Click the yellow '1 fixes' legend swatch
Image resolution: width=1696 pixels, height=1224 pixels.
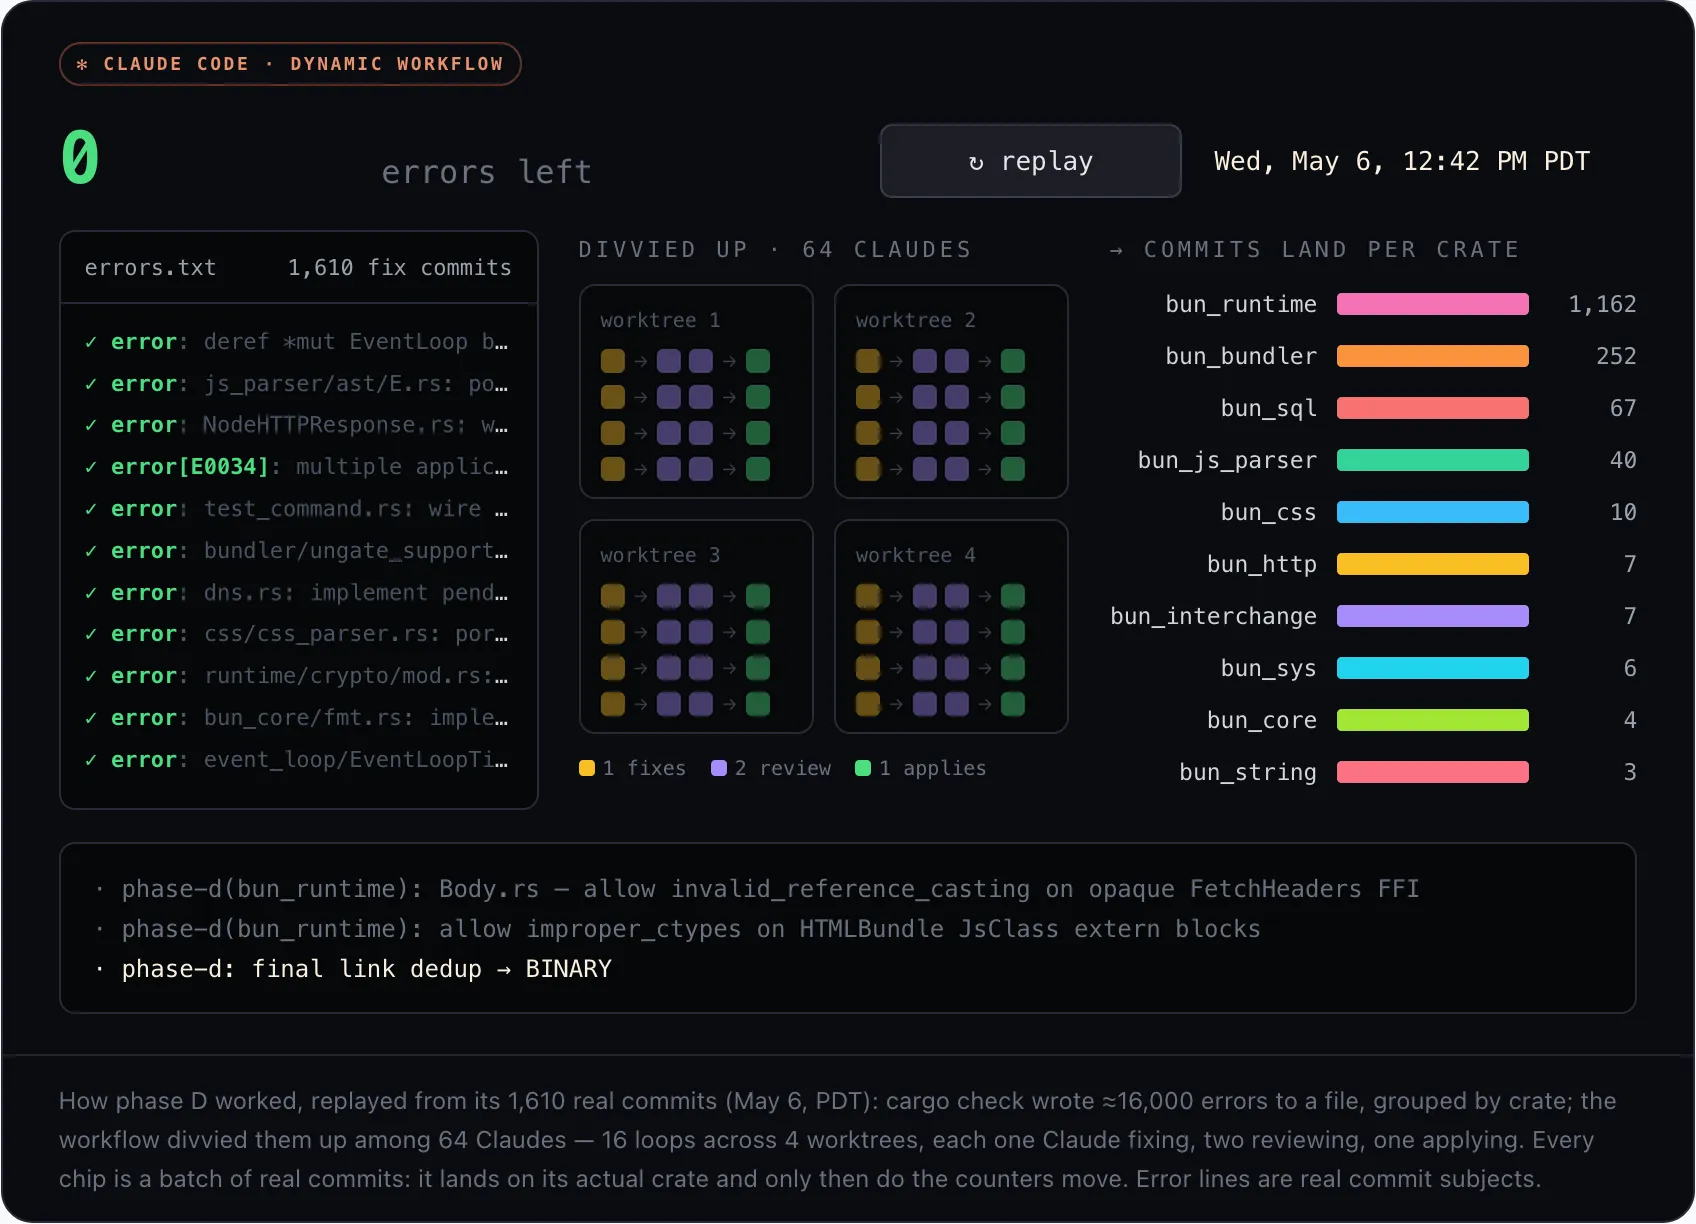point(587,768)
